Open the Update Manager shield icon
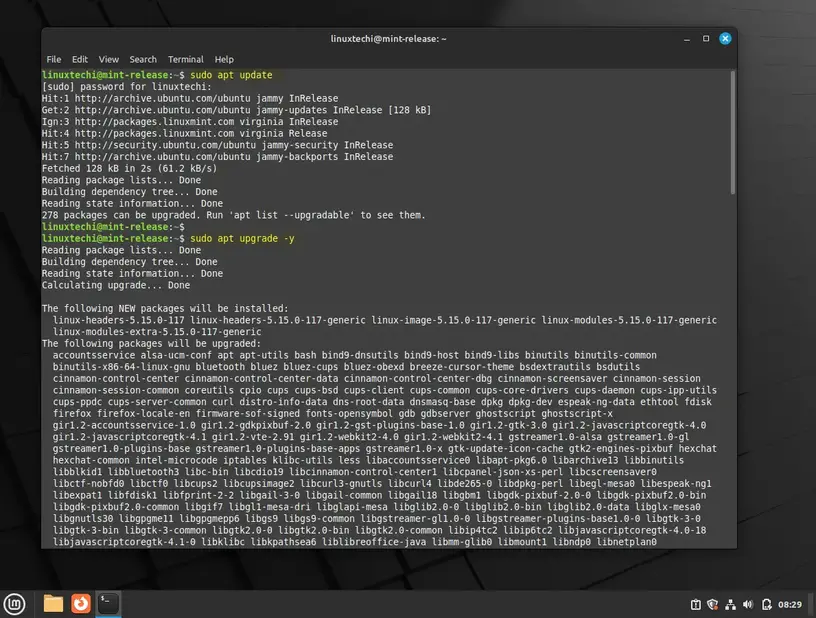The width and height of the screenshot is (816, 618). point(712,604)
